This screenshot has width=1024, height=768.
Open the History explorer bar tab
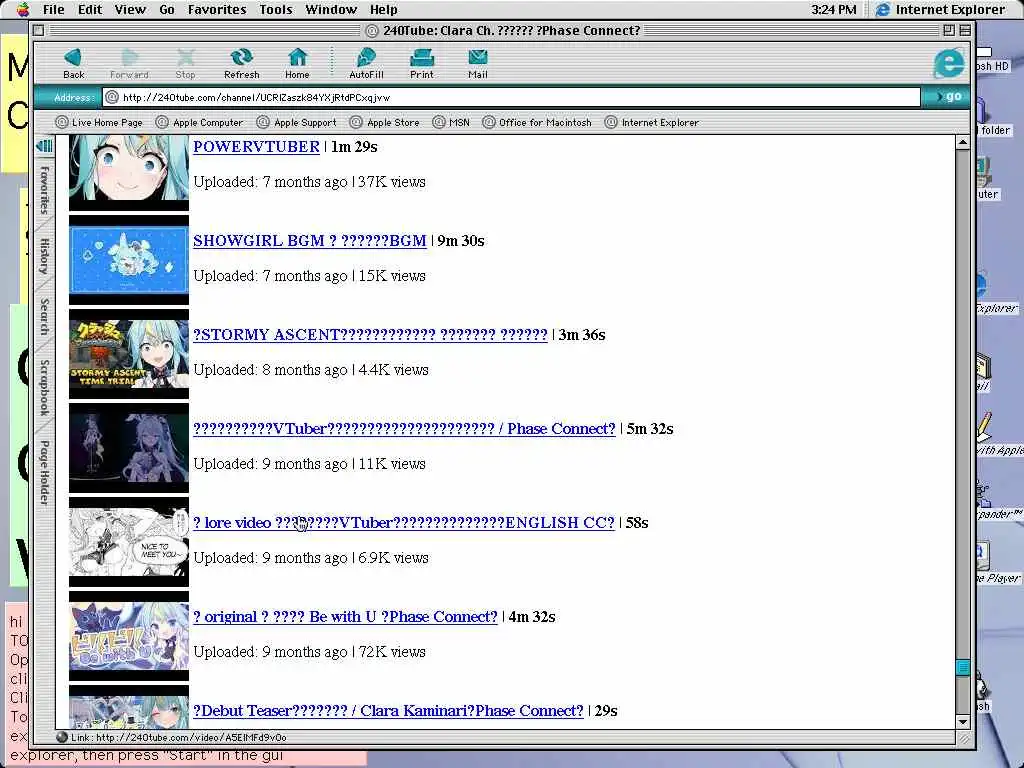coord(44,256)
